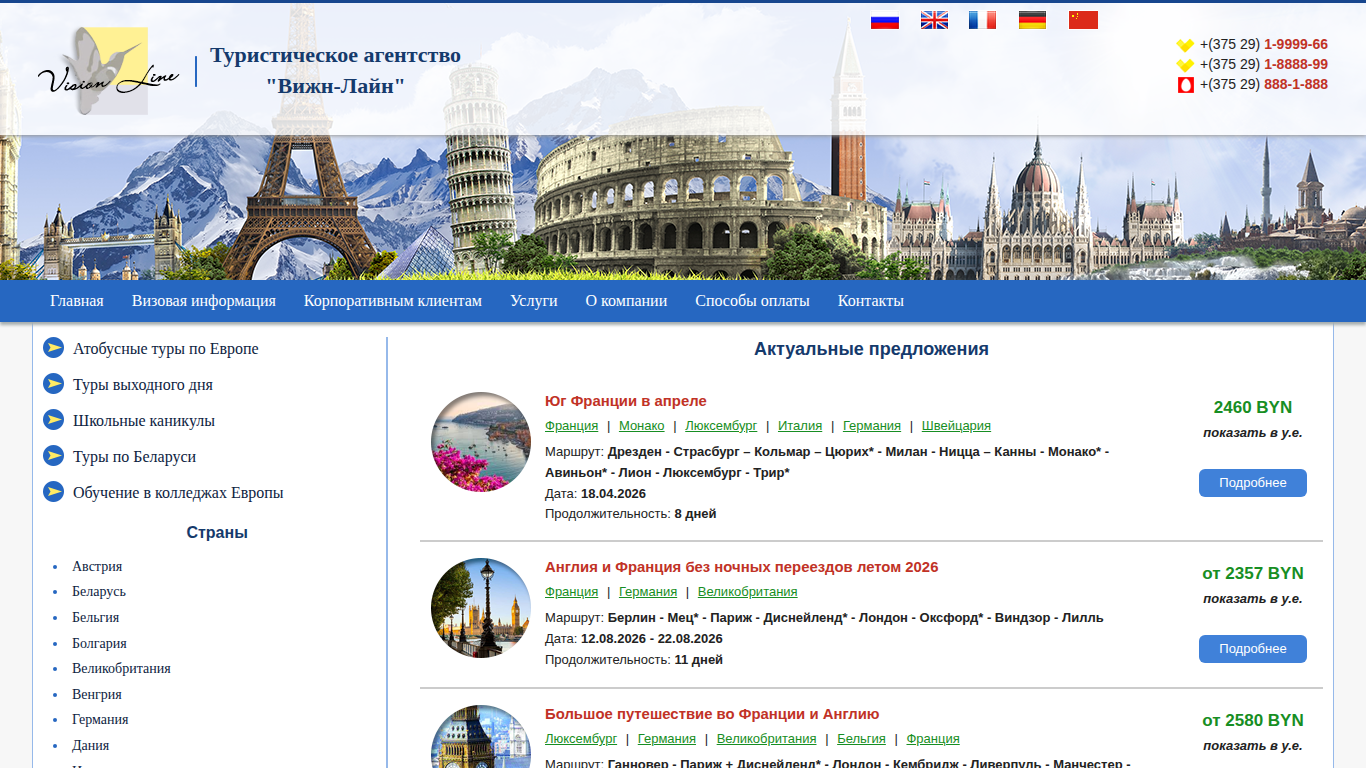Show от 2357 BYN price in у.е.

(1253, 599)
